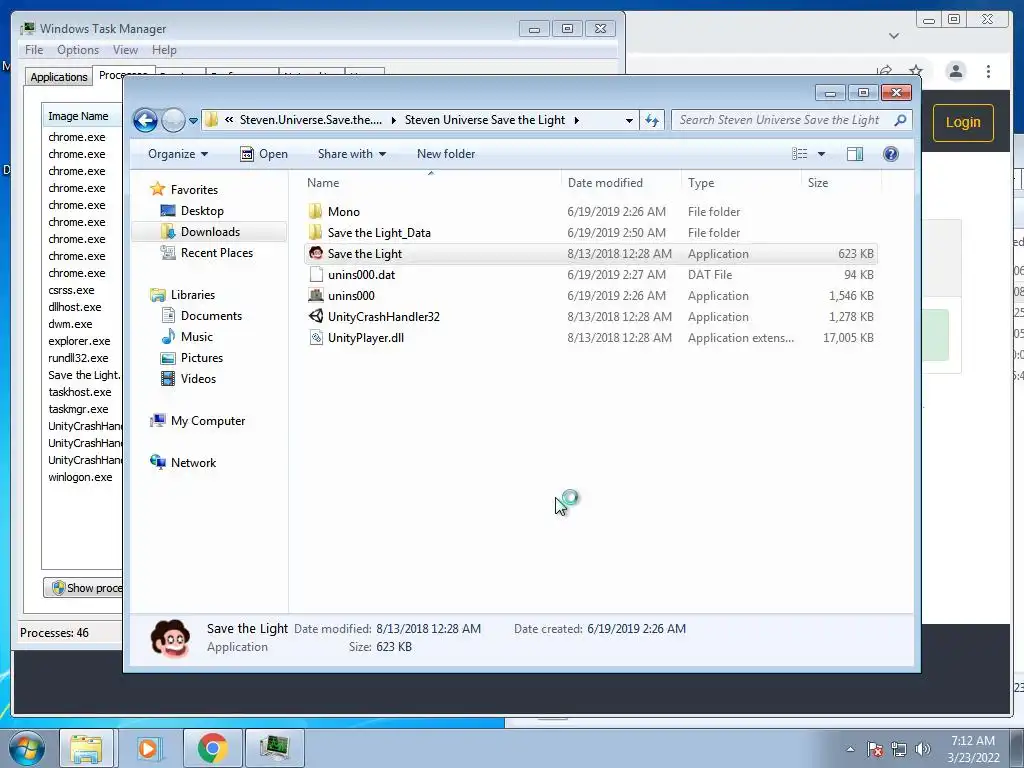Screen dimensions: 1024x768
Task: Open the Share with dropdown
Action: [x=351, y=154]
